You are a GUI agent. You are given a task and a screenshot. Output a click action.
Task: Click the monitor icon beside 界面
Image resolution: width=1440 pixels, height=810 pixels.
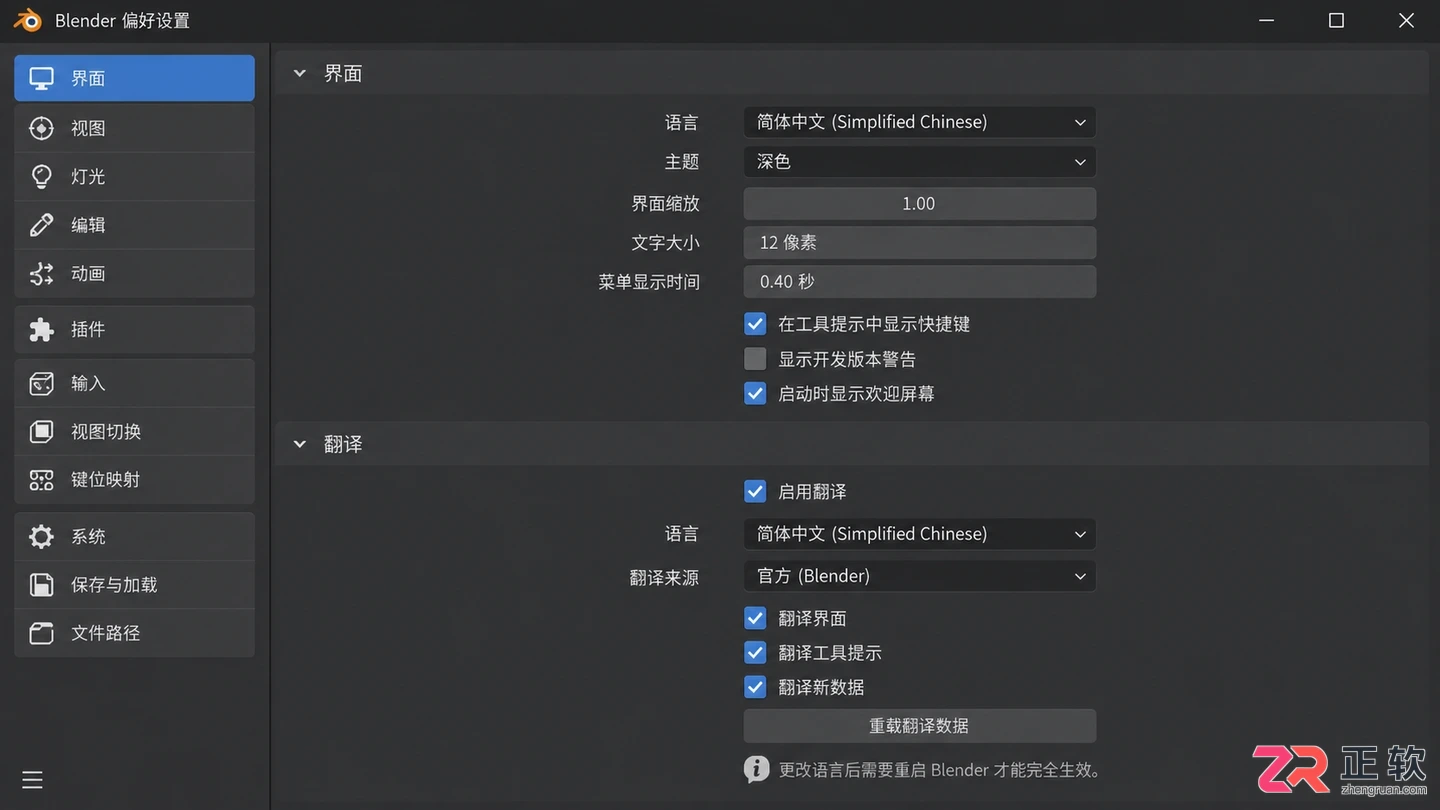(x=41, y=78)
